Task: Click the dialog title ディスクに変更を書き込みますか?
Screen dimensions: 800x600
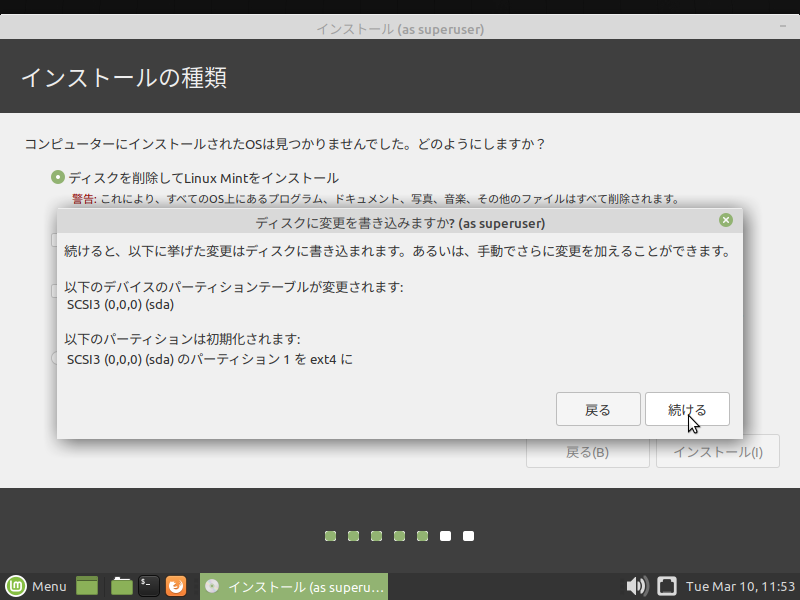Action: (x=400, y=223)
